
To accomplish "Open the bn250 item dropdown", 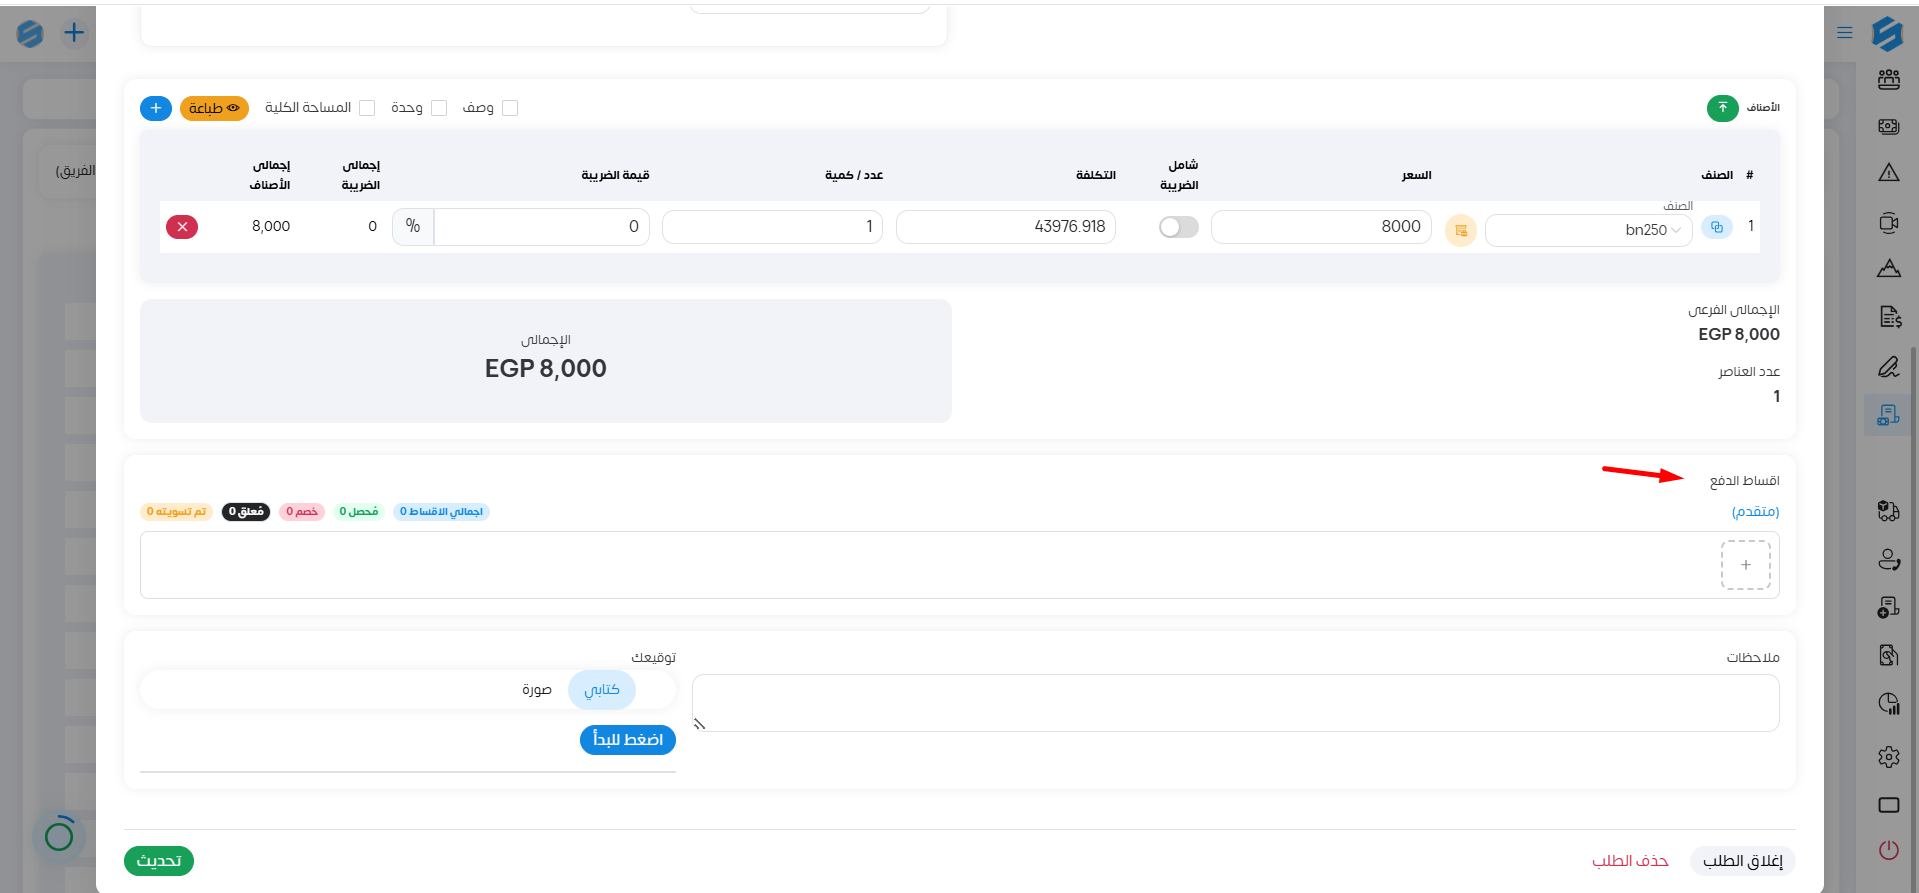I will pos(1588,230).
